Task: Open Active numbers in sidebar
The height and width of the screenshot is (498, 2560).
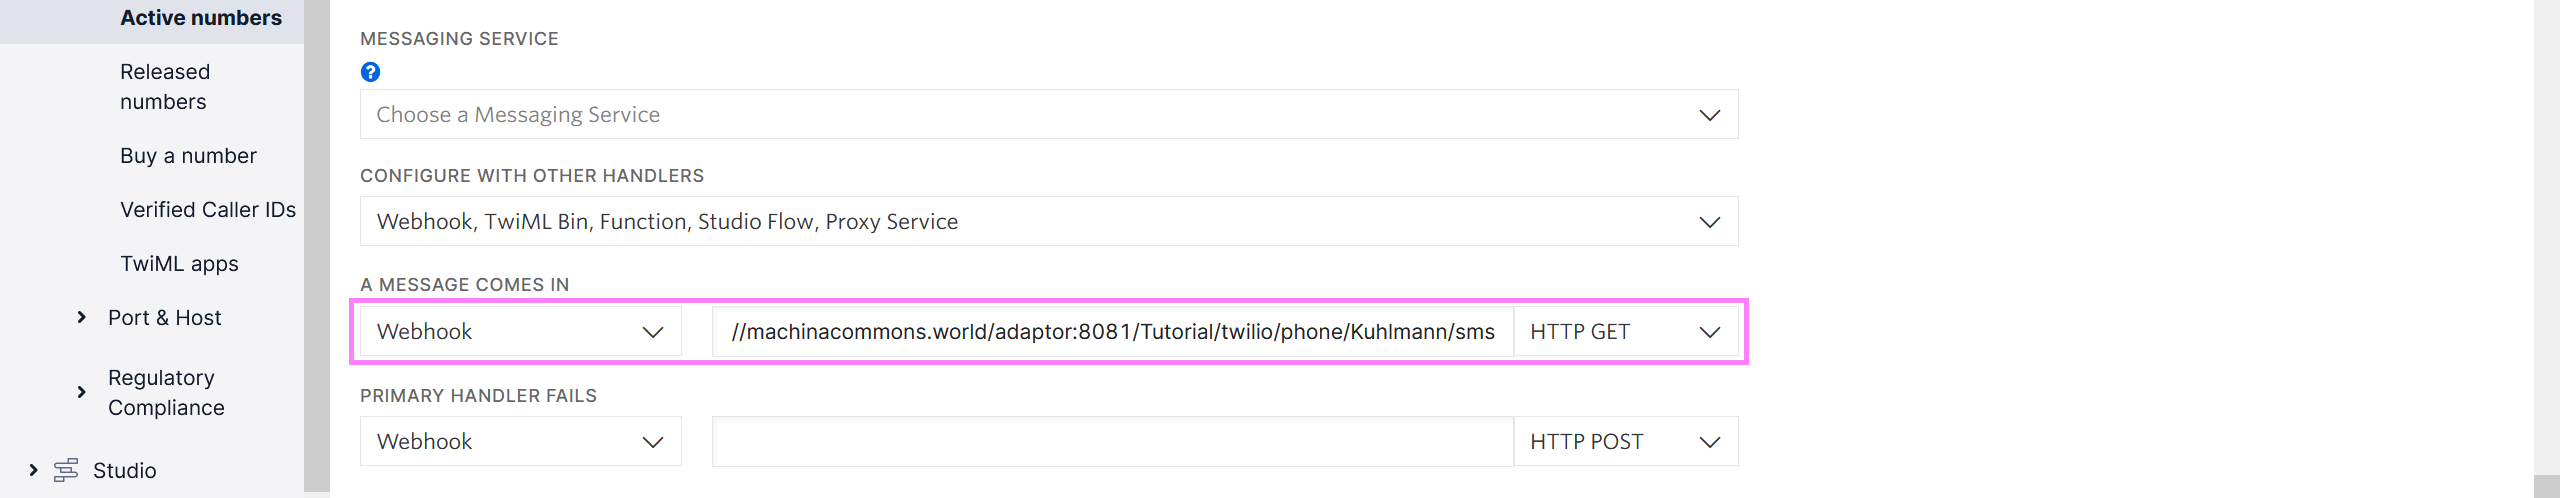Action: [x=201, y=18]
